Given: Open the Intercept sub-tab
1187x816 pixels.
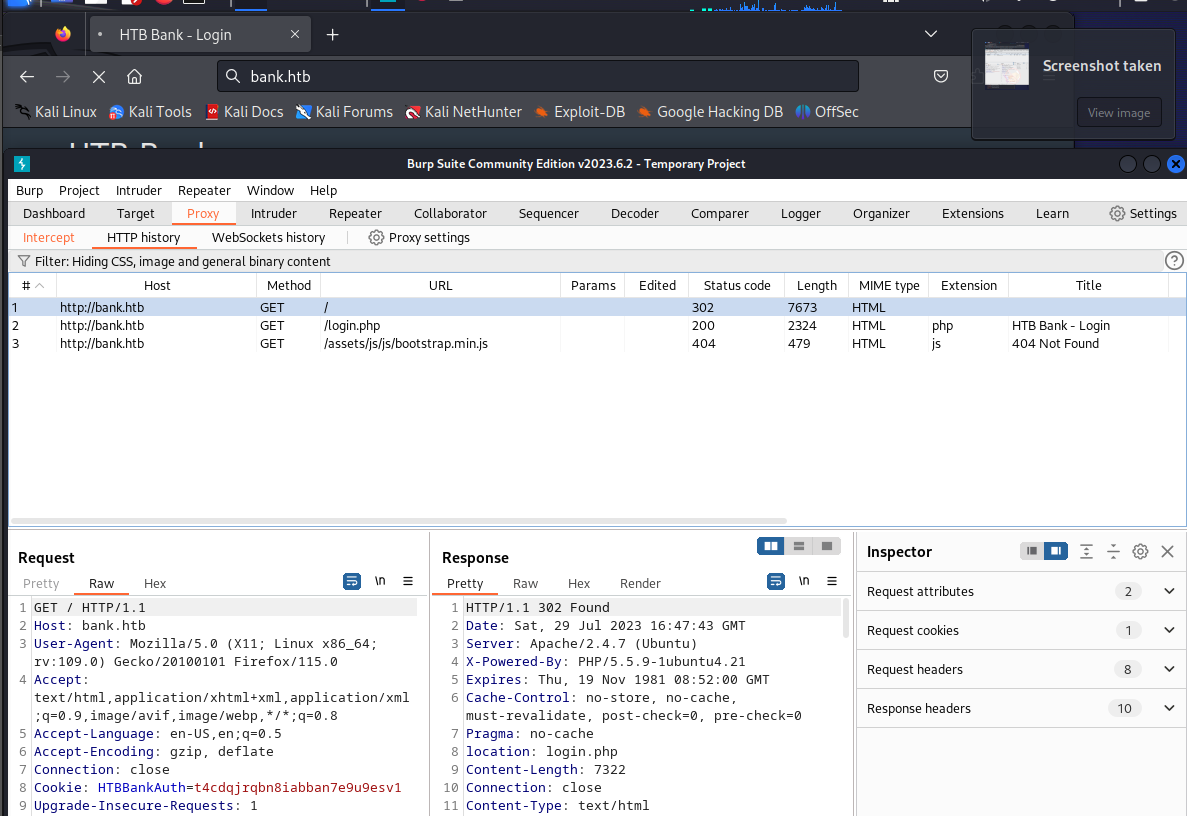Looking at the screenshot, I should 48,238.
